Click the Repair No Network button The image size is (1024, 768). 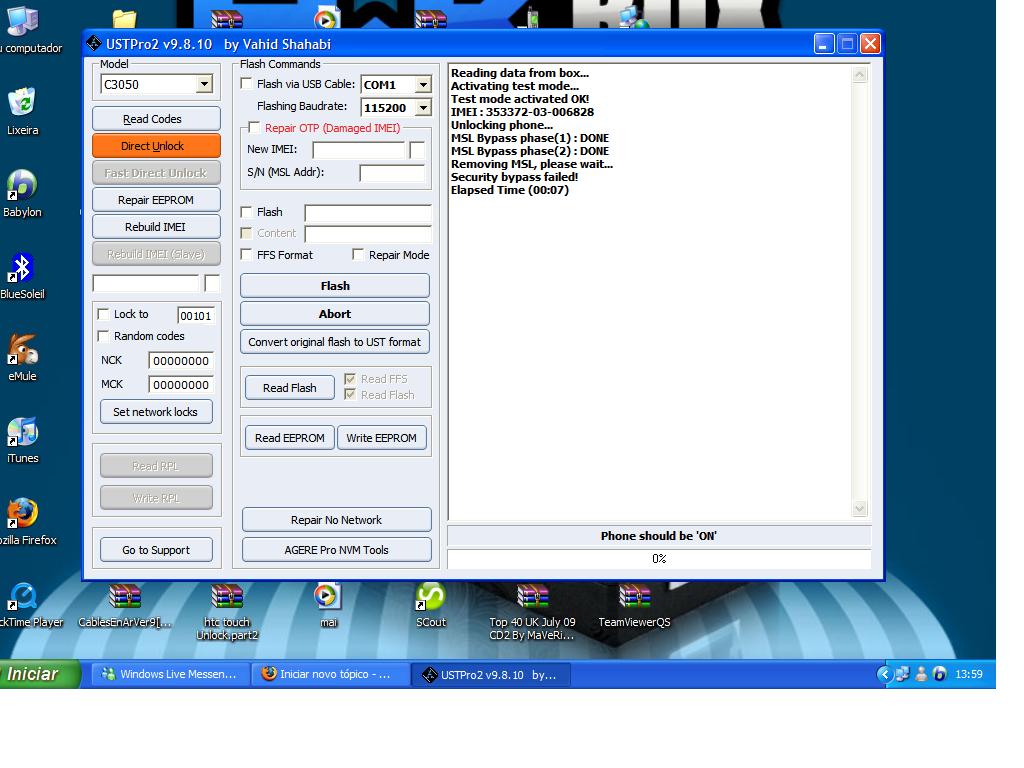click(336, 520)
